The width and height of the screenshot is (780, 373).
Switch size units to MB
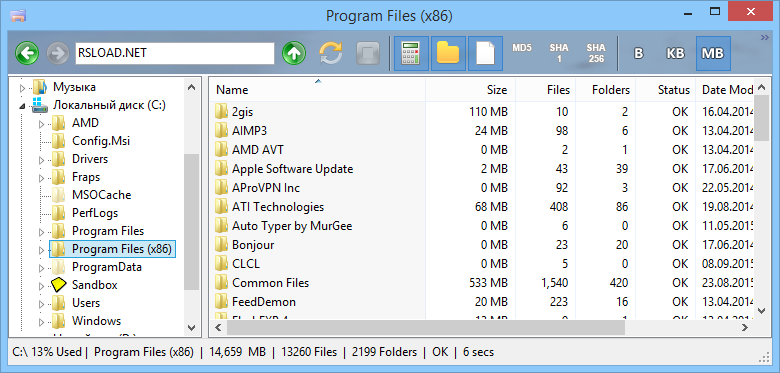click(713, 53)
